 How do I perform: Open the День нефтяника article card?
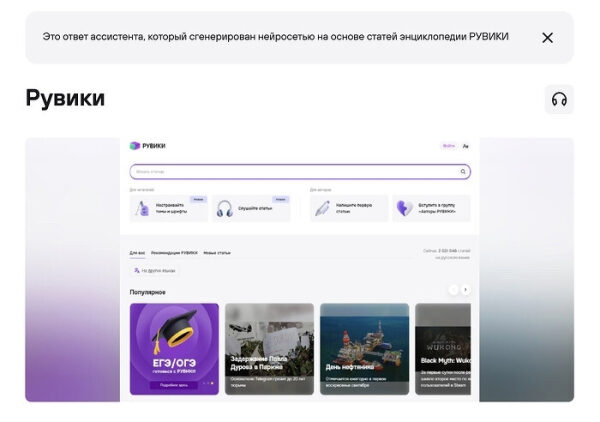pos(364,349)
